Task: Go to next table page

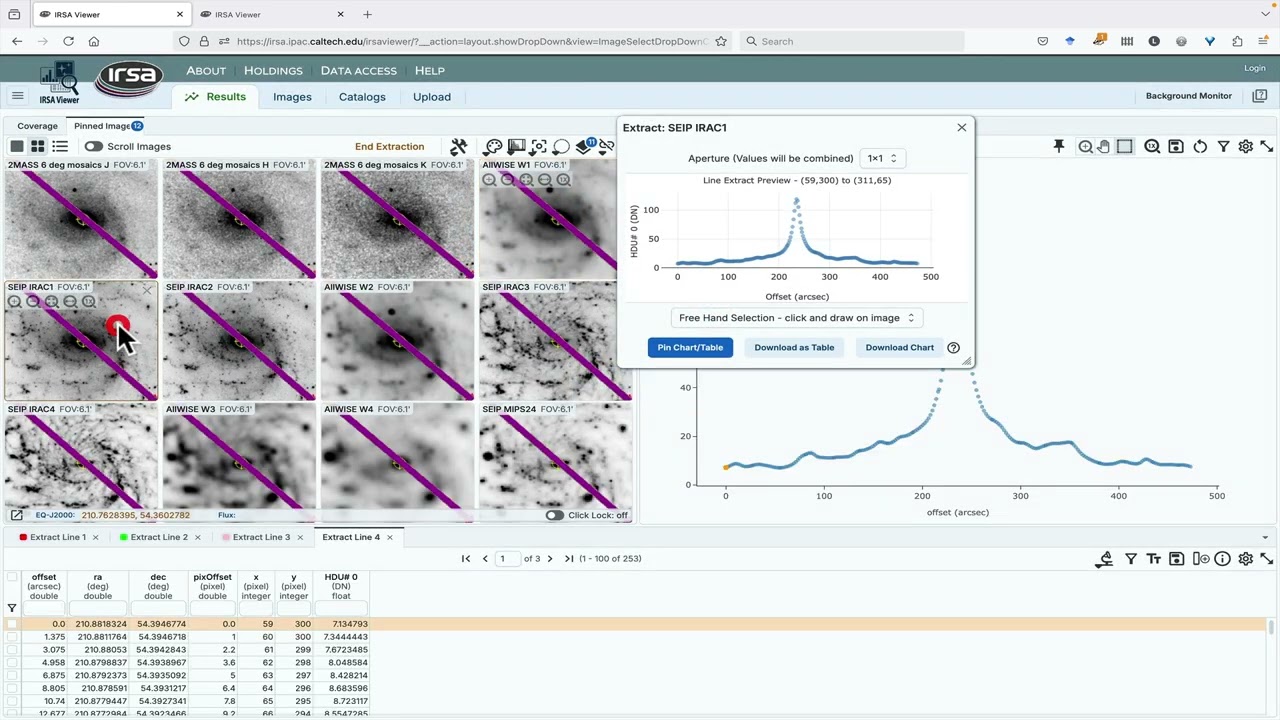Action: tap(550, 559)
